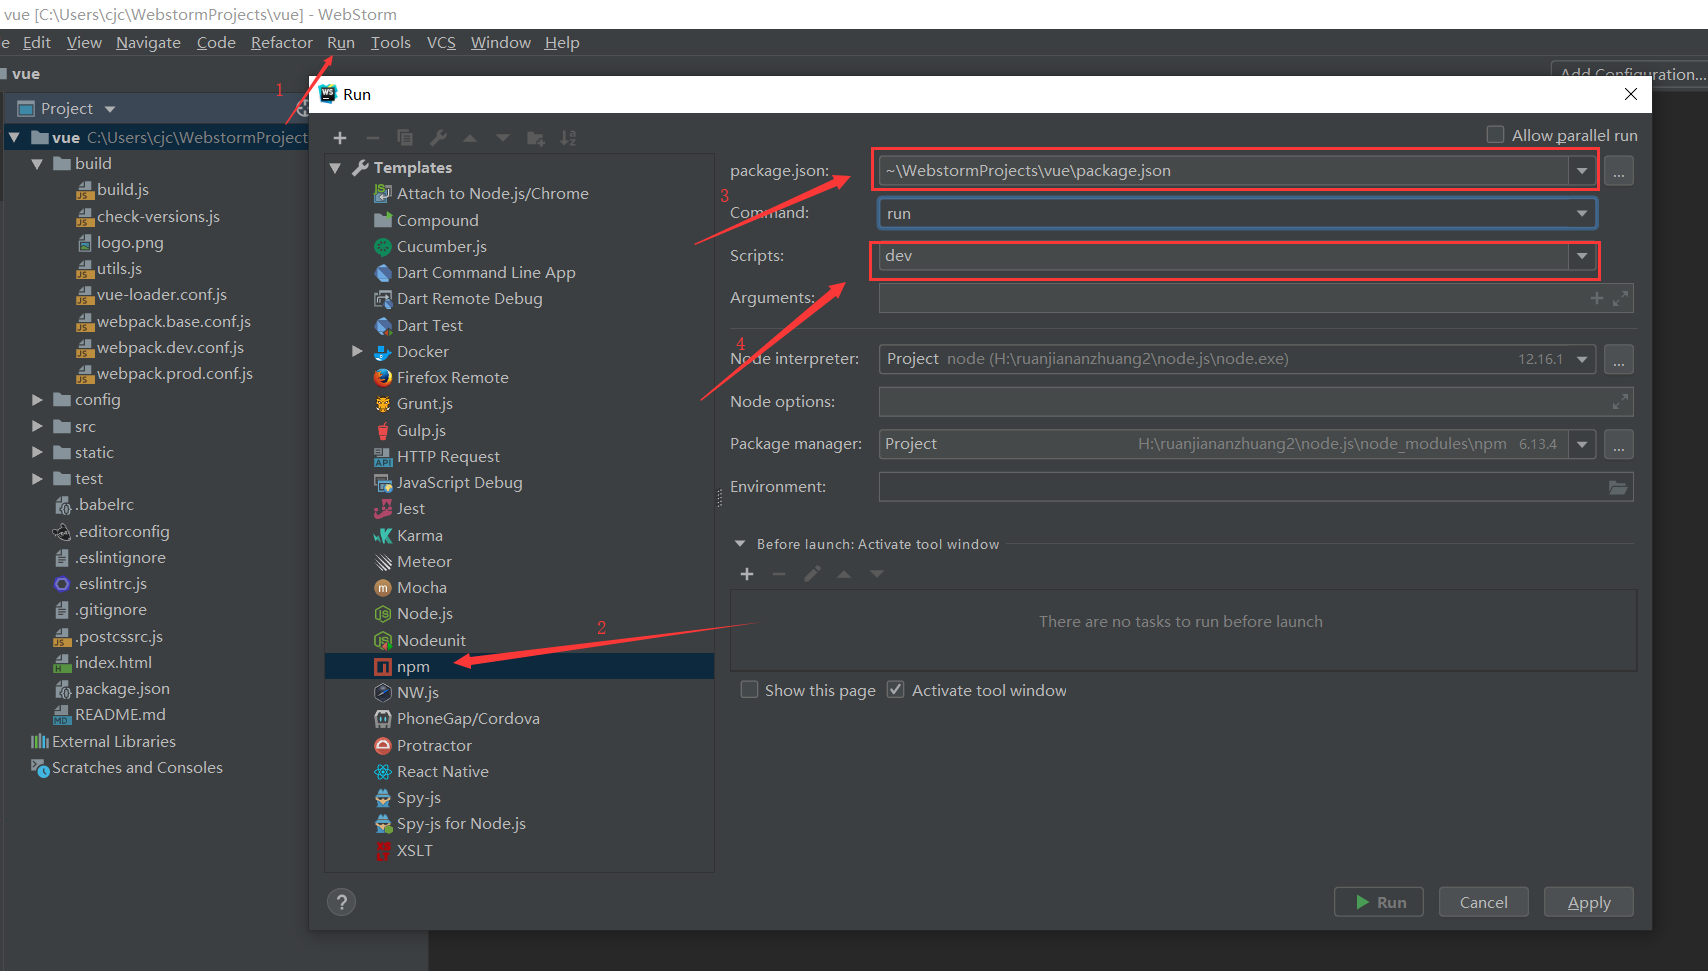The height and width of the screenshot is (971, 1708).
Task: Open the Run menu
Action: click(x=340, y=42)
